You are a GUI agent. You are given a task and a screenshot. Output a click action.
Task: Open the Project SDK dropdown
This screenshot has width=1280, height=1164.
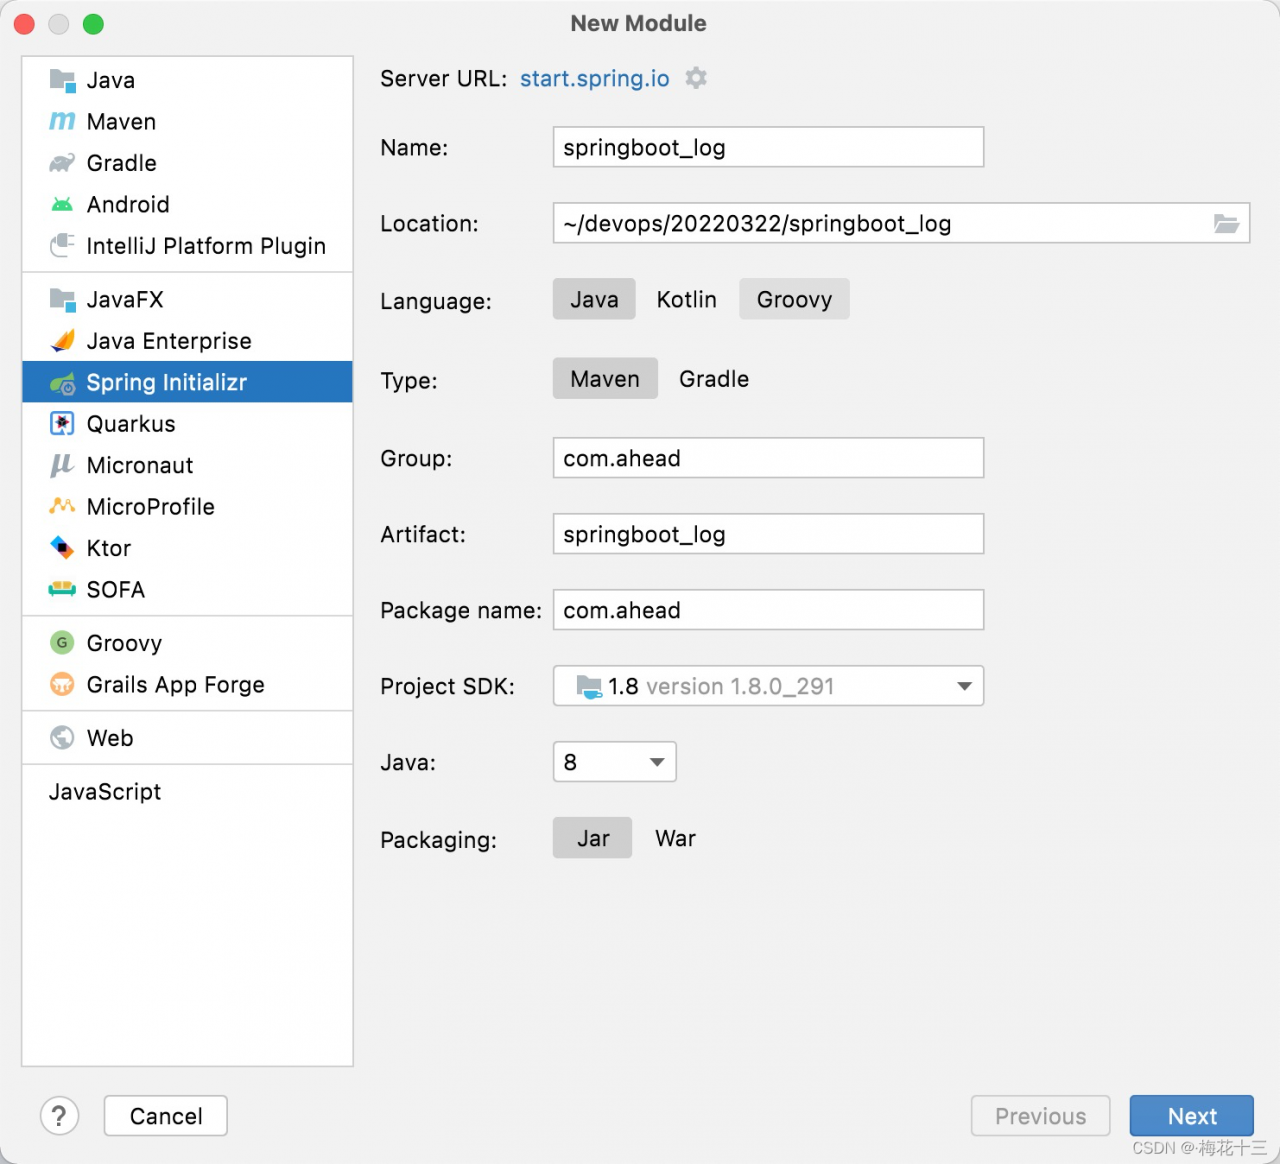pos(768,686)
